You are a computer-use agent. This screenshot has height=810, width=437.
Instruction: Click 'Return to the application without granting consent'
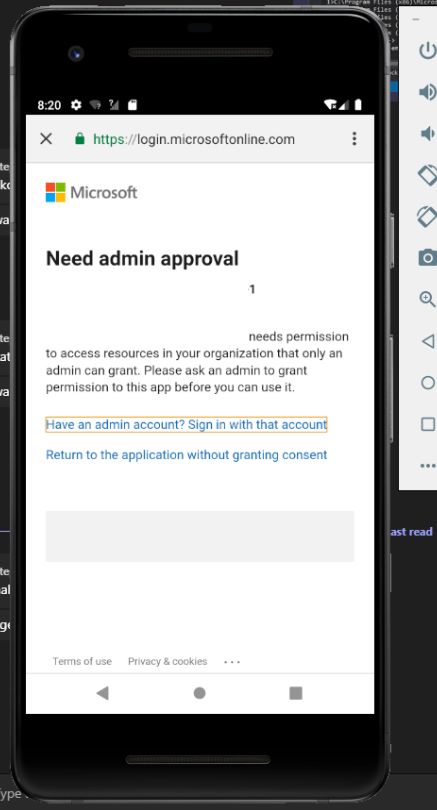tap(186, 455)
